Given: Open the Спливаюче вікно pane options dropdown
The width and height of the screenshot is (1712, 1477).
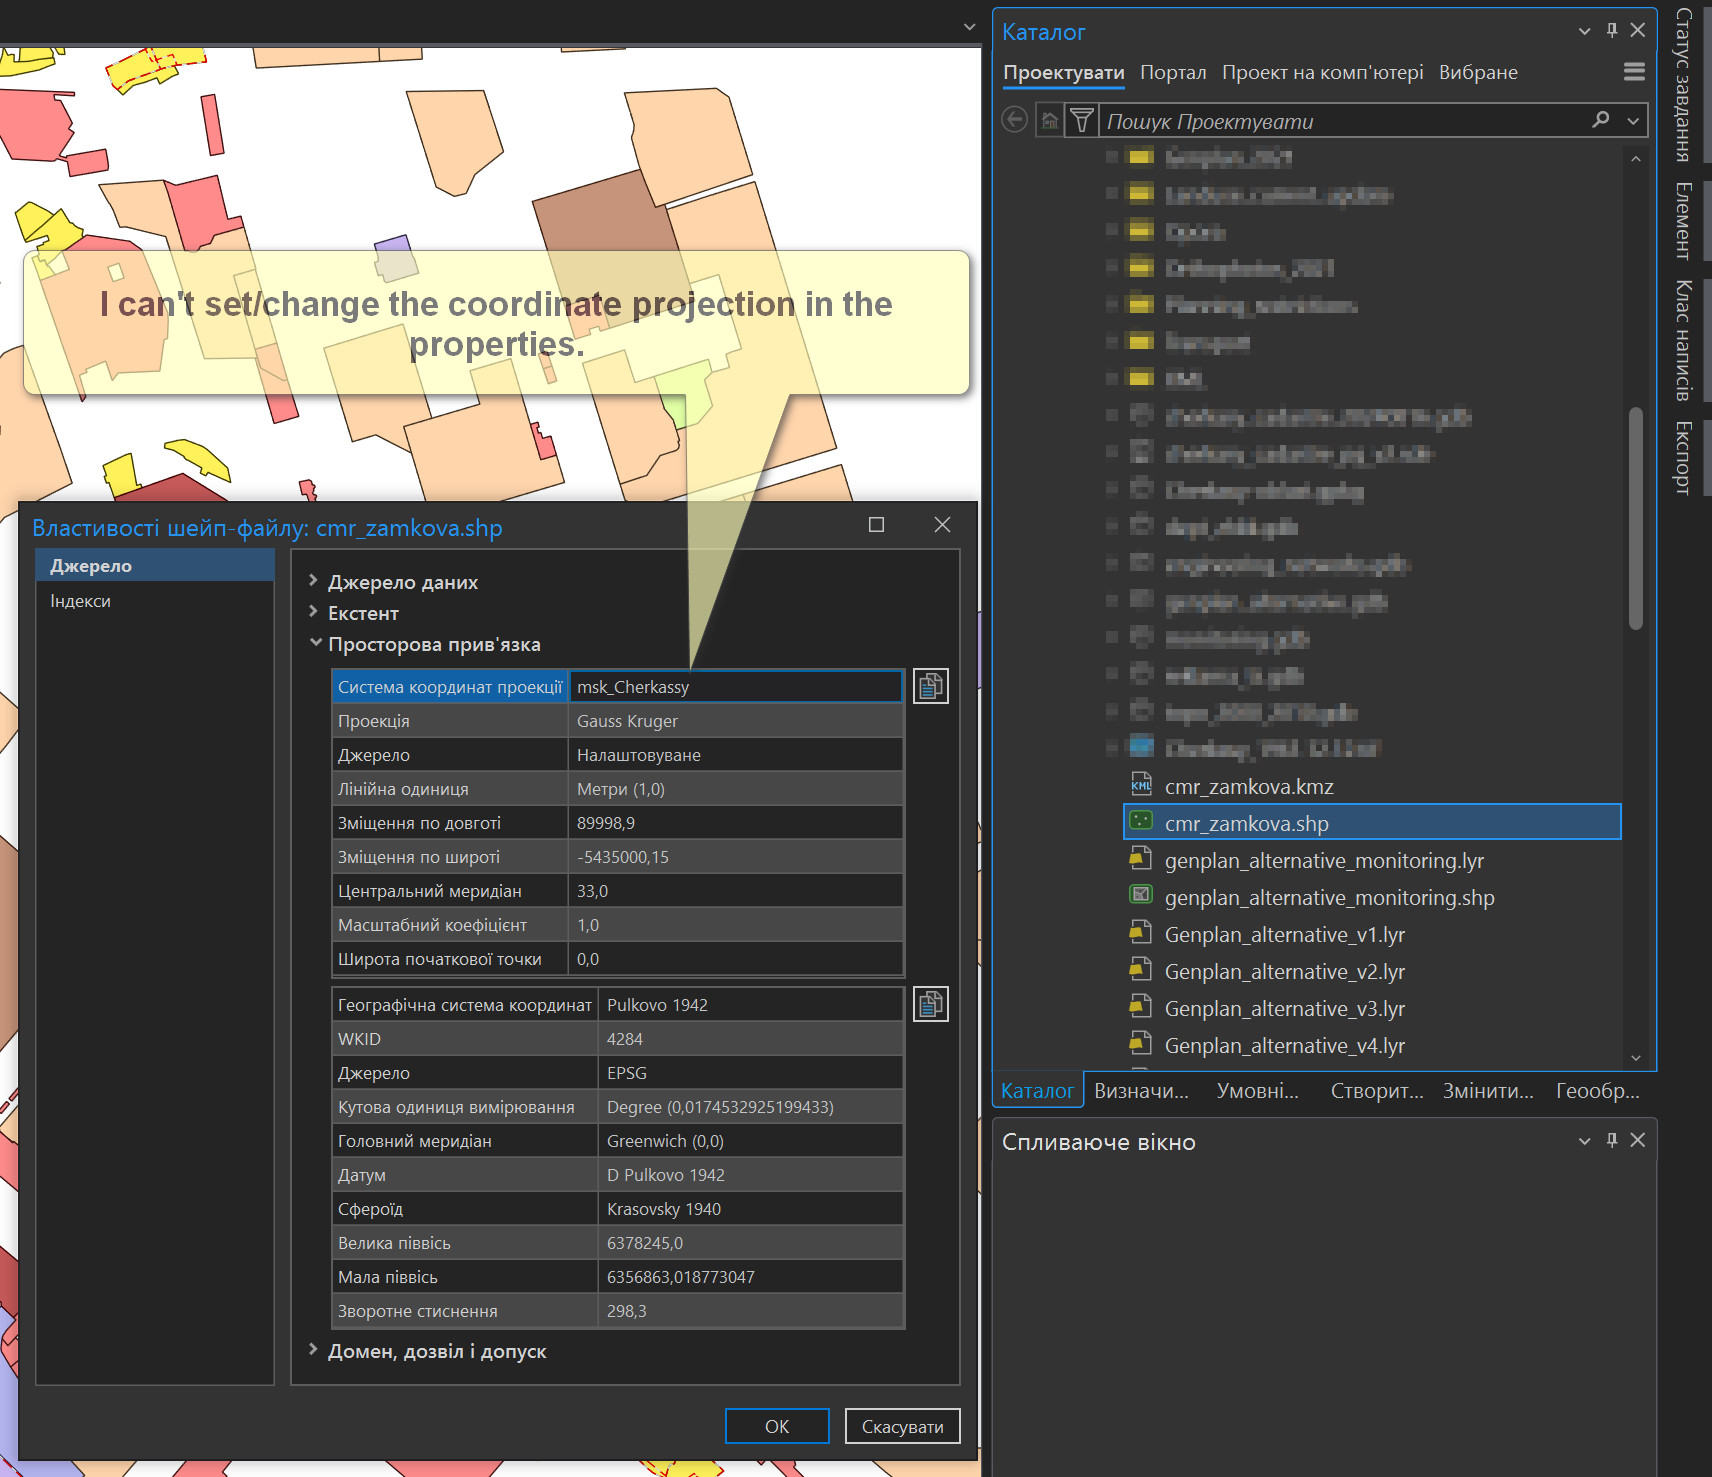Looking at the screenshot, I should pyautogui.click(x=1584, y=1141).
